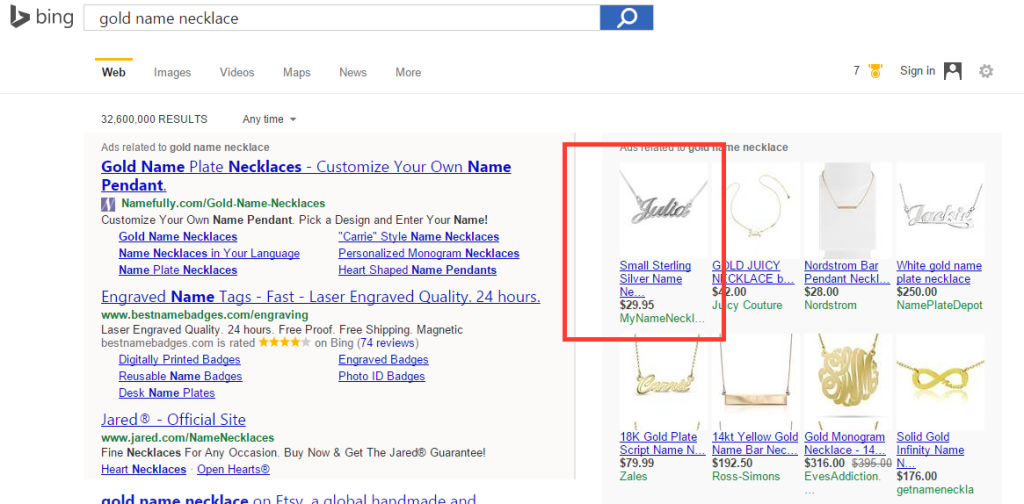Open Engraved Name Tags ad title
The image size is (1024, 504).
coord(321,298)
